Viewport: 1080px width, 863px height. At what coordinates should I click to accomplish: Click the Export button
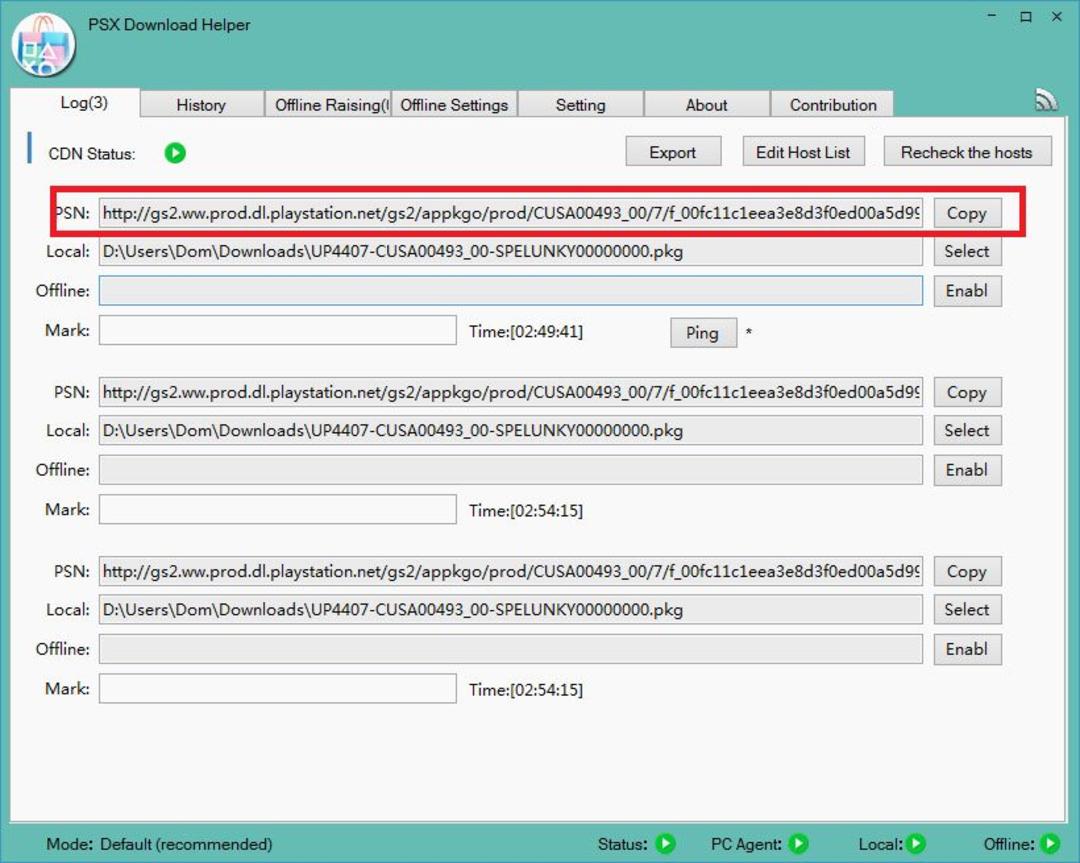click(x=673, y=152)
